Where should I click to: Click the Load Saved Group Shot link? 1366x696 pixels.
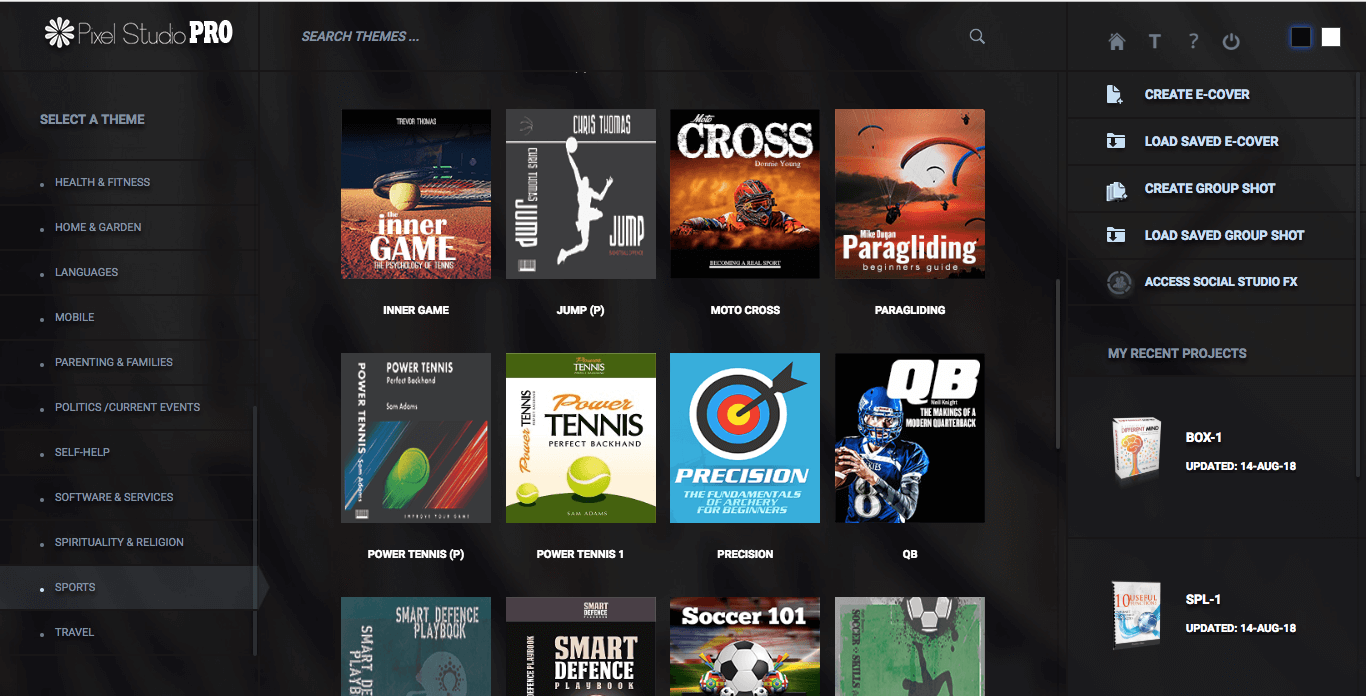pos(1224,235)
